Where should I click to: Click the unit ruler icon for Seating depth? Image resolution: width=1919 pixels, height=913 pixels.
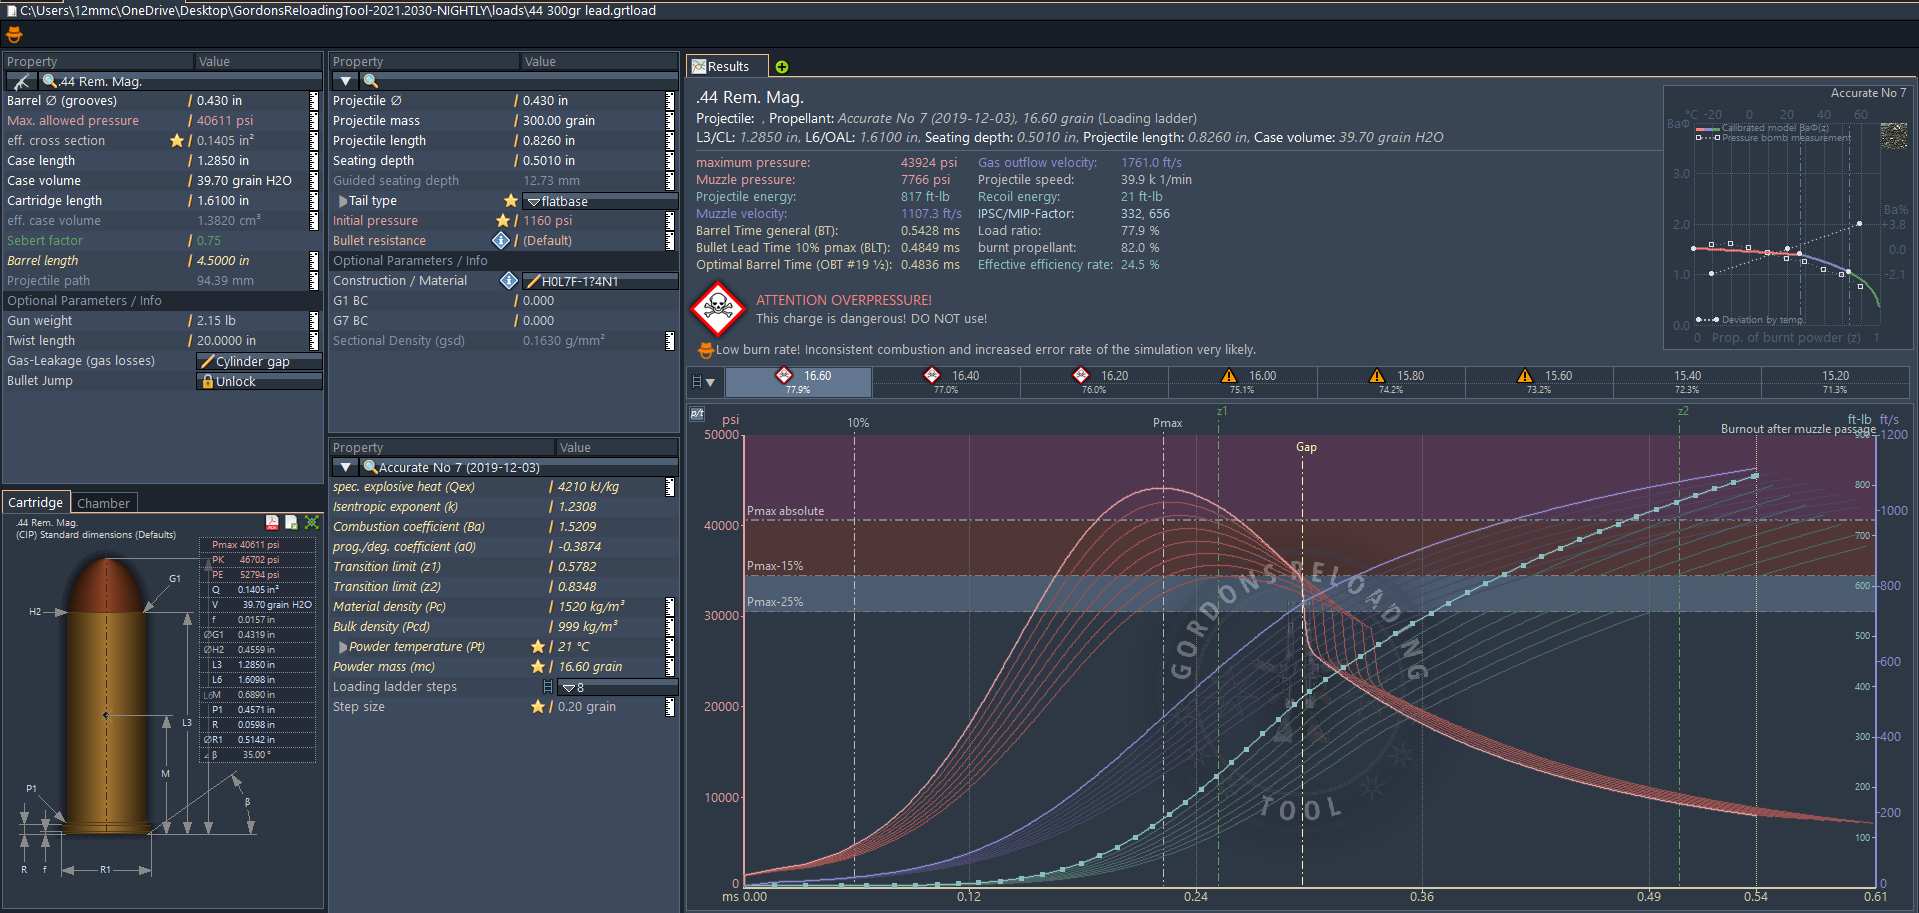[x=670, y=161]
